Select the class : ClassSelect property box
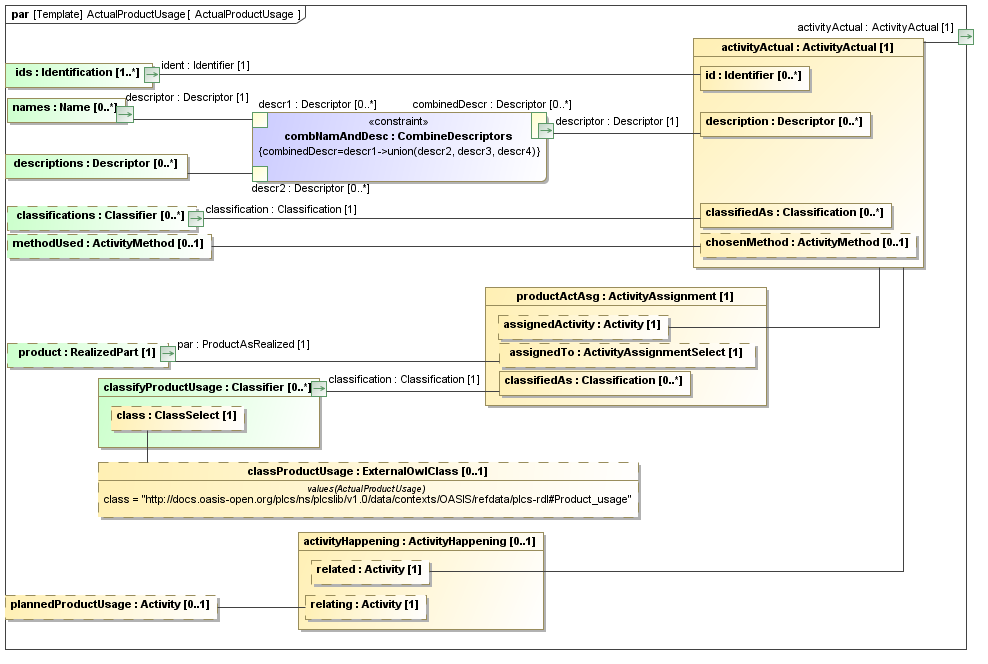The width and height of the screenshot is (988, 664). 177,415
